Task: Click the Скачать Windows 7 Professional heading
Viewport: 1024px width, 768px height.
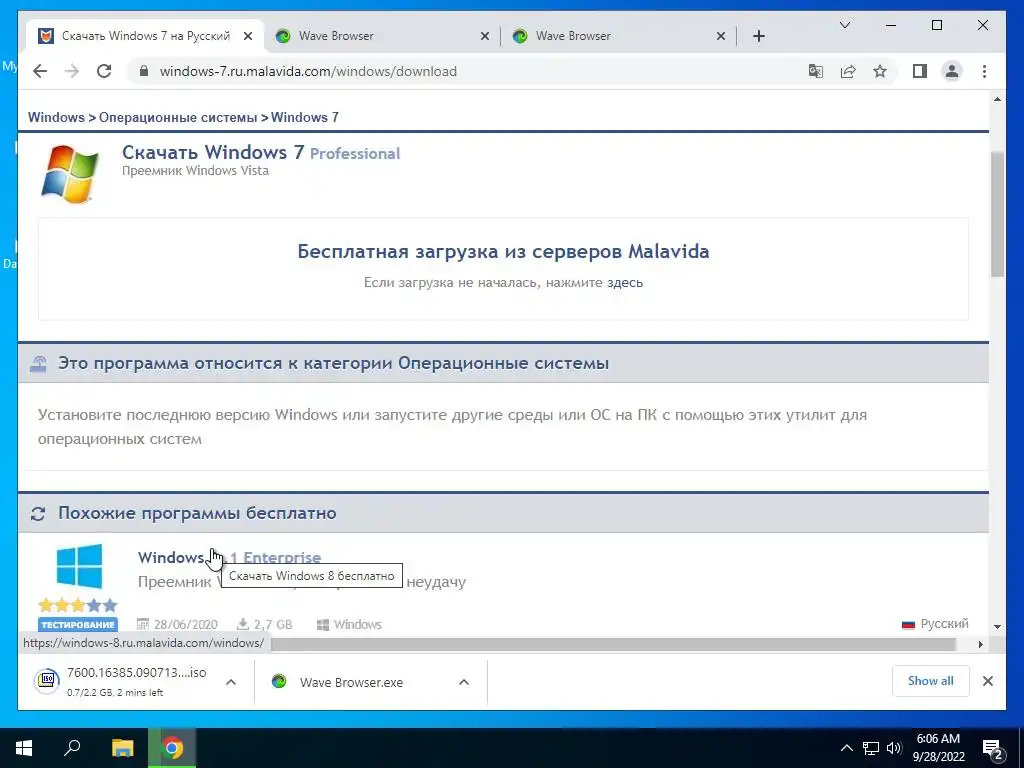Action: coord(261,152)
